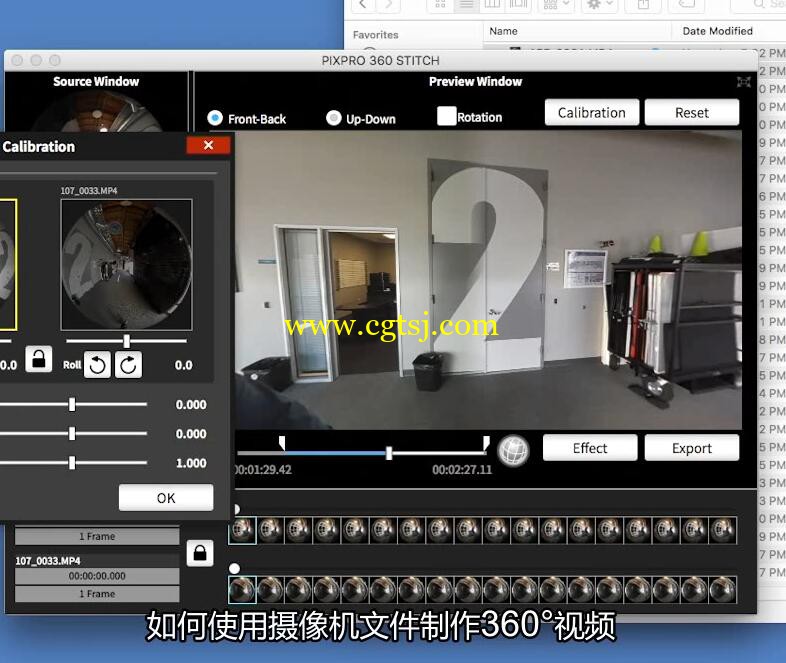Click the 1.000 value in Calibration
Image resolution: width=786 pixels, height=663 pixels.
pos(191,463)
